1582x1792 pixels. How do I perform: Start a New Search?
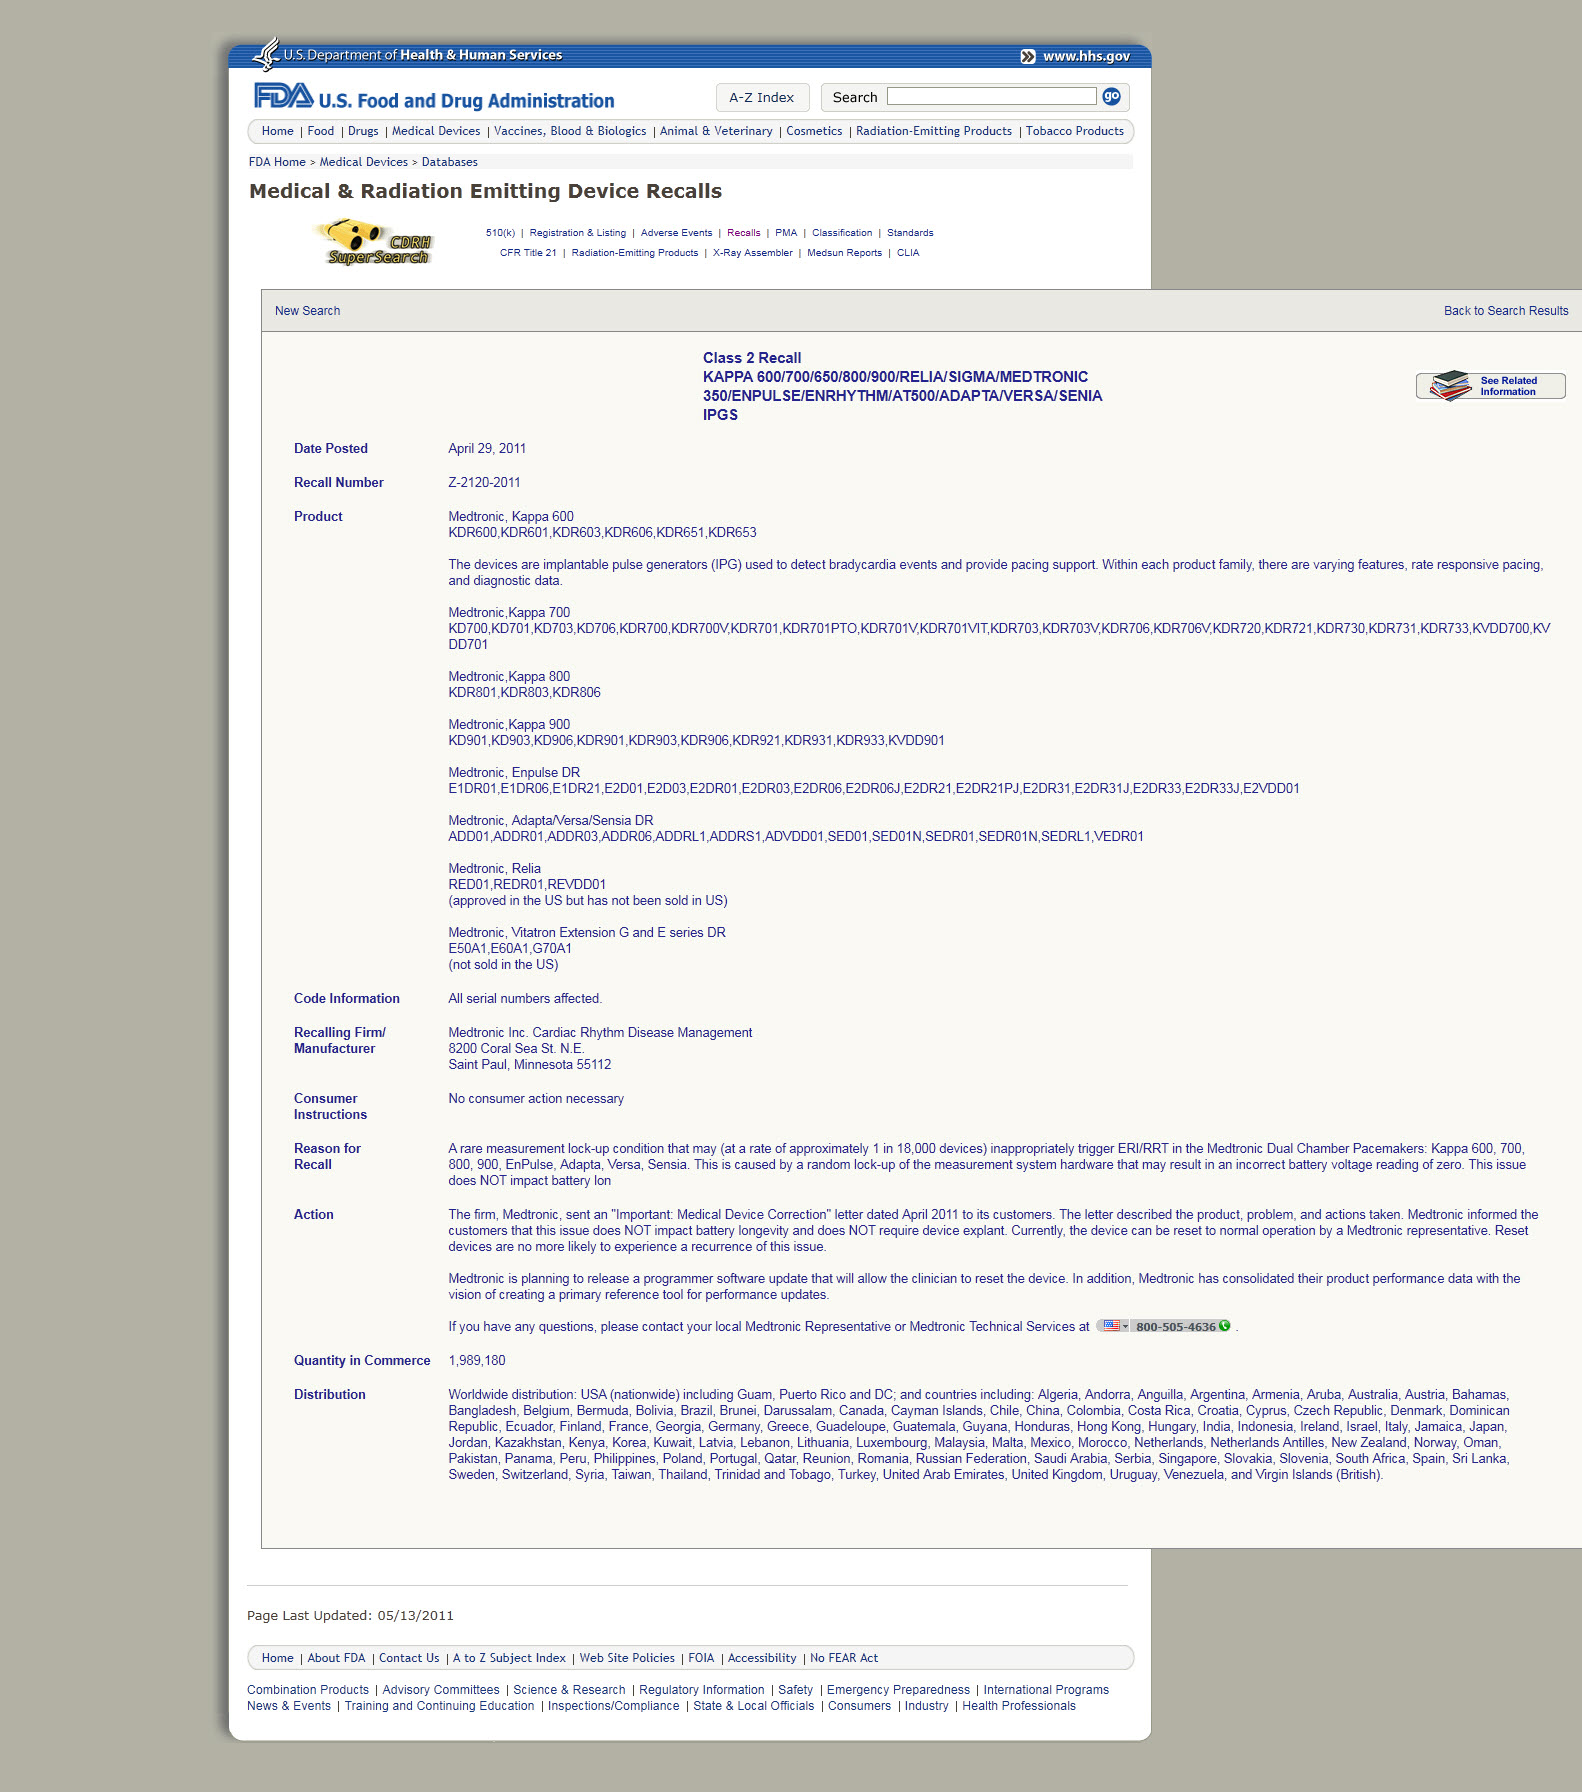click(308, 311)
